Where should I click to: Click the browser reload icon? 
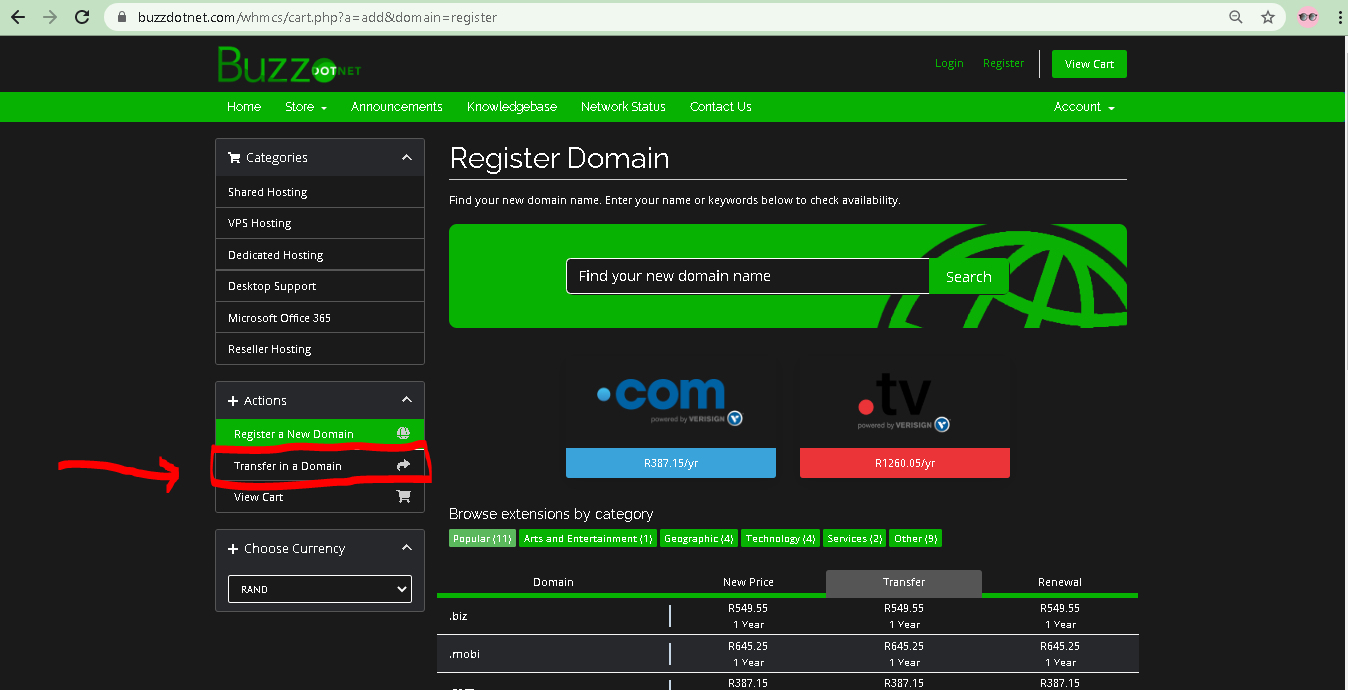[82, 17]
